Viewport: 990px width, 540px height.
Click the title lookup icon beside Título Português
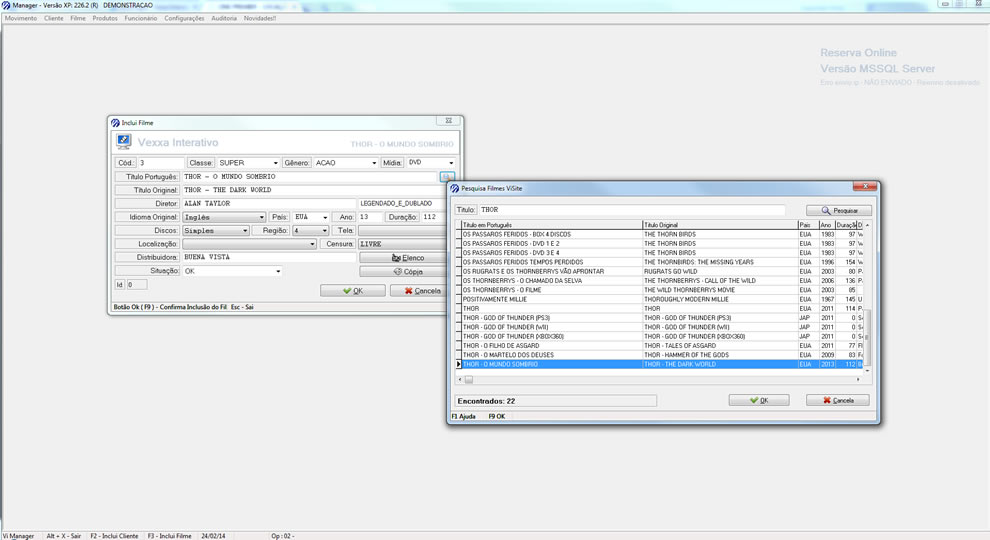coord(447,177)
